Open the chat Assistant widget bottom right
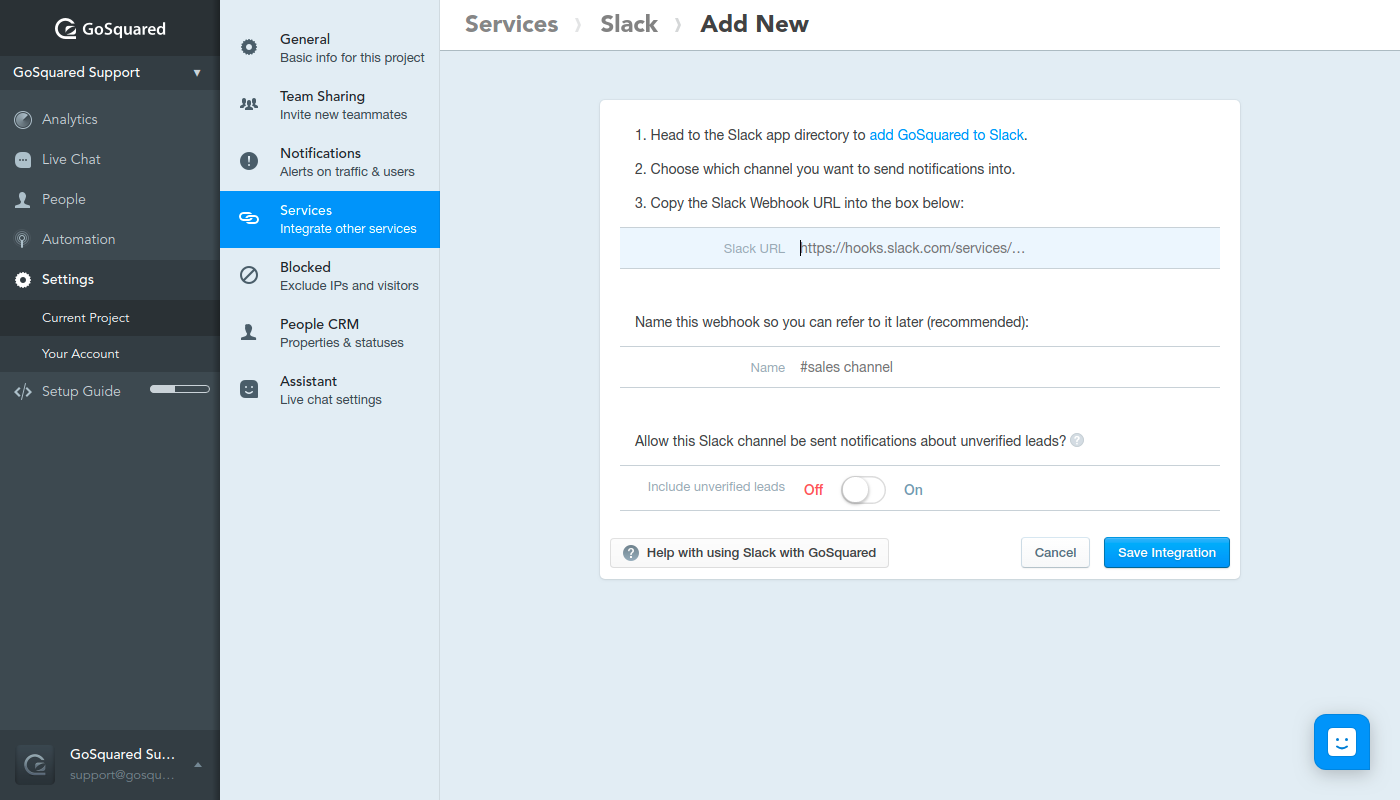 pyautogui.click(x=1341, y=742)
